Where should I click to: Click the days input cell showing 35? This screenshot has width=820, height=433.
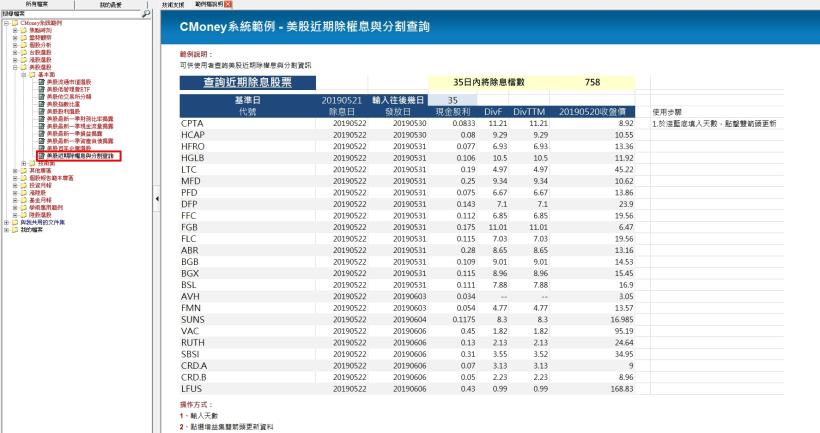tap(452, 100)
